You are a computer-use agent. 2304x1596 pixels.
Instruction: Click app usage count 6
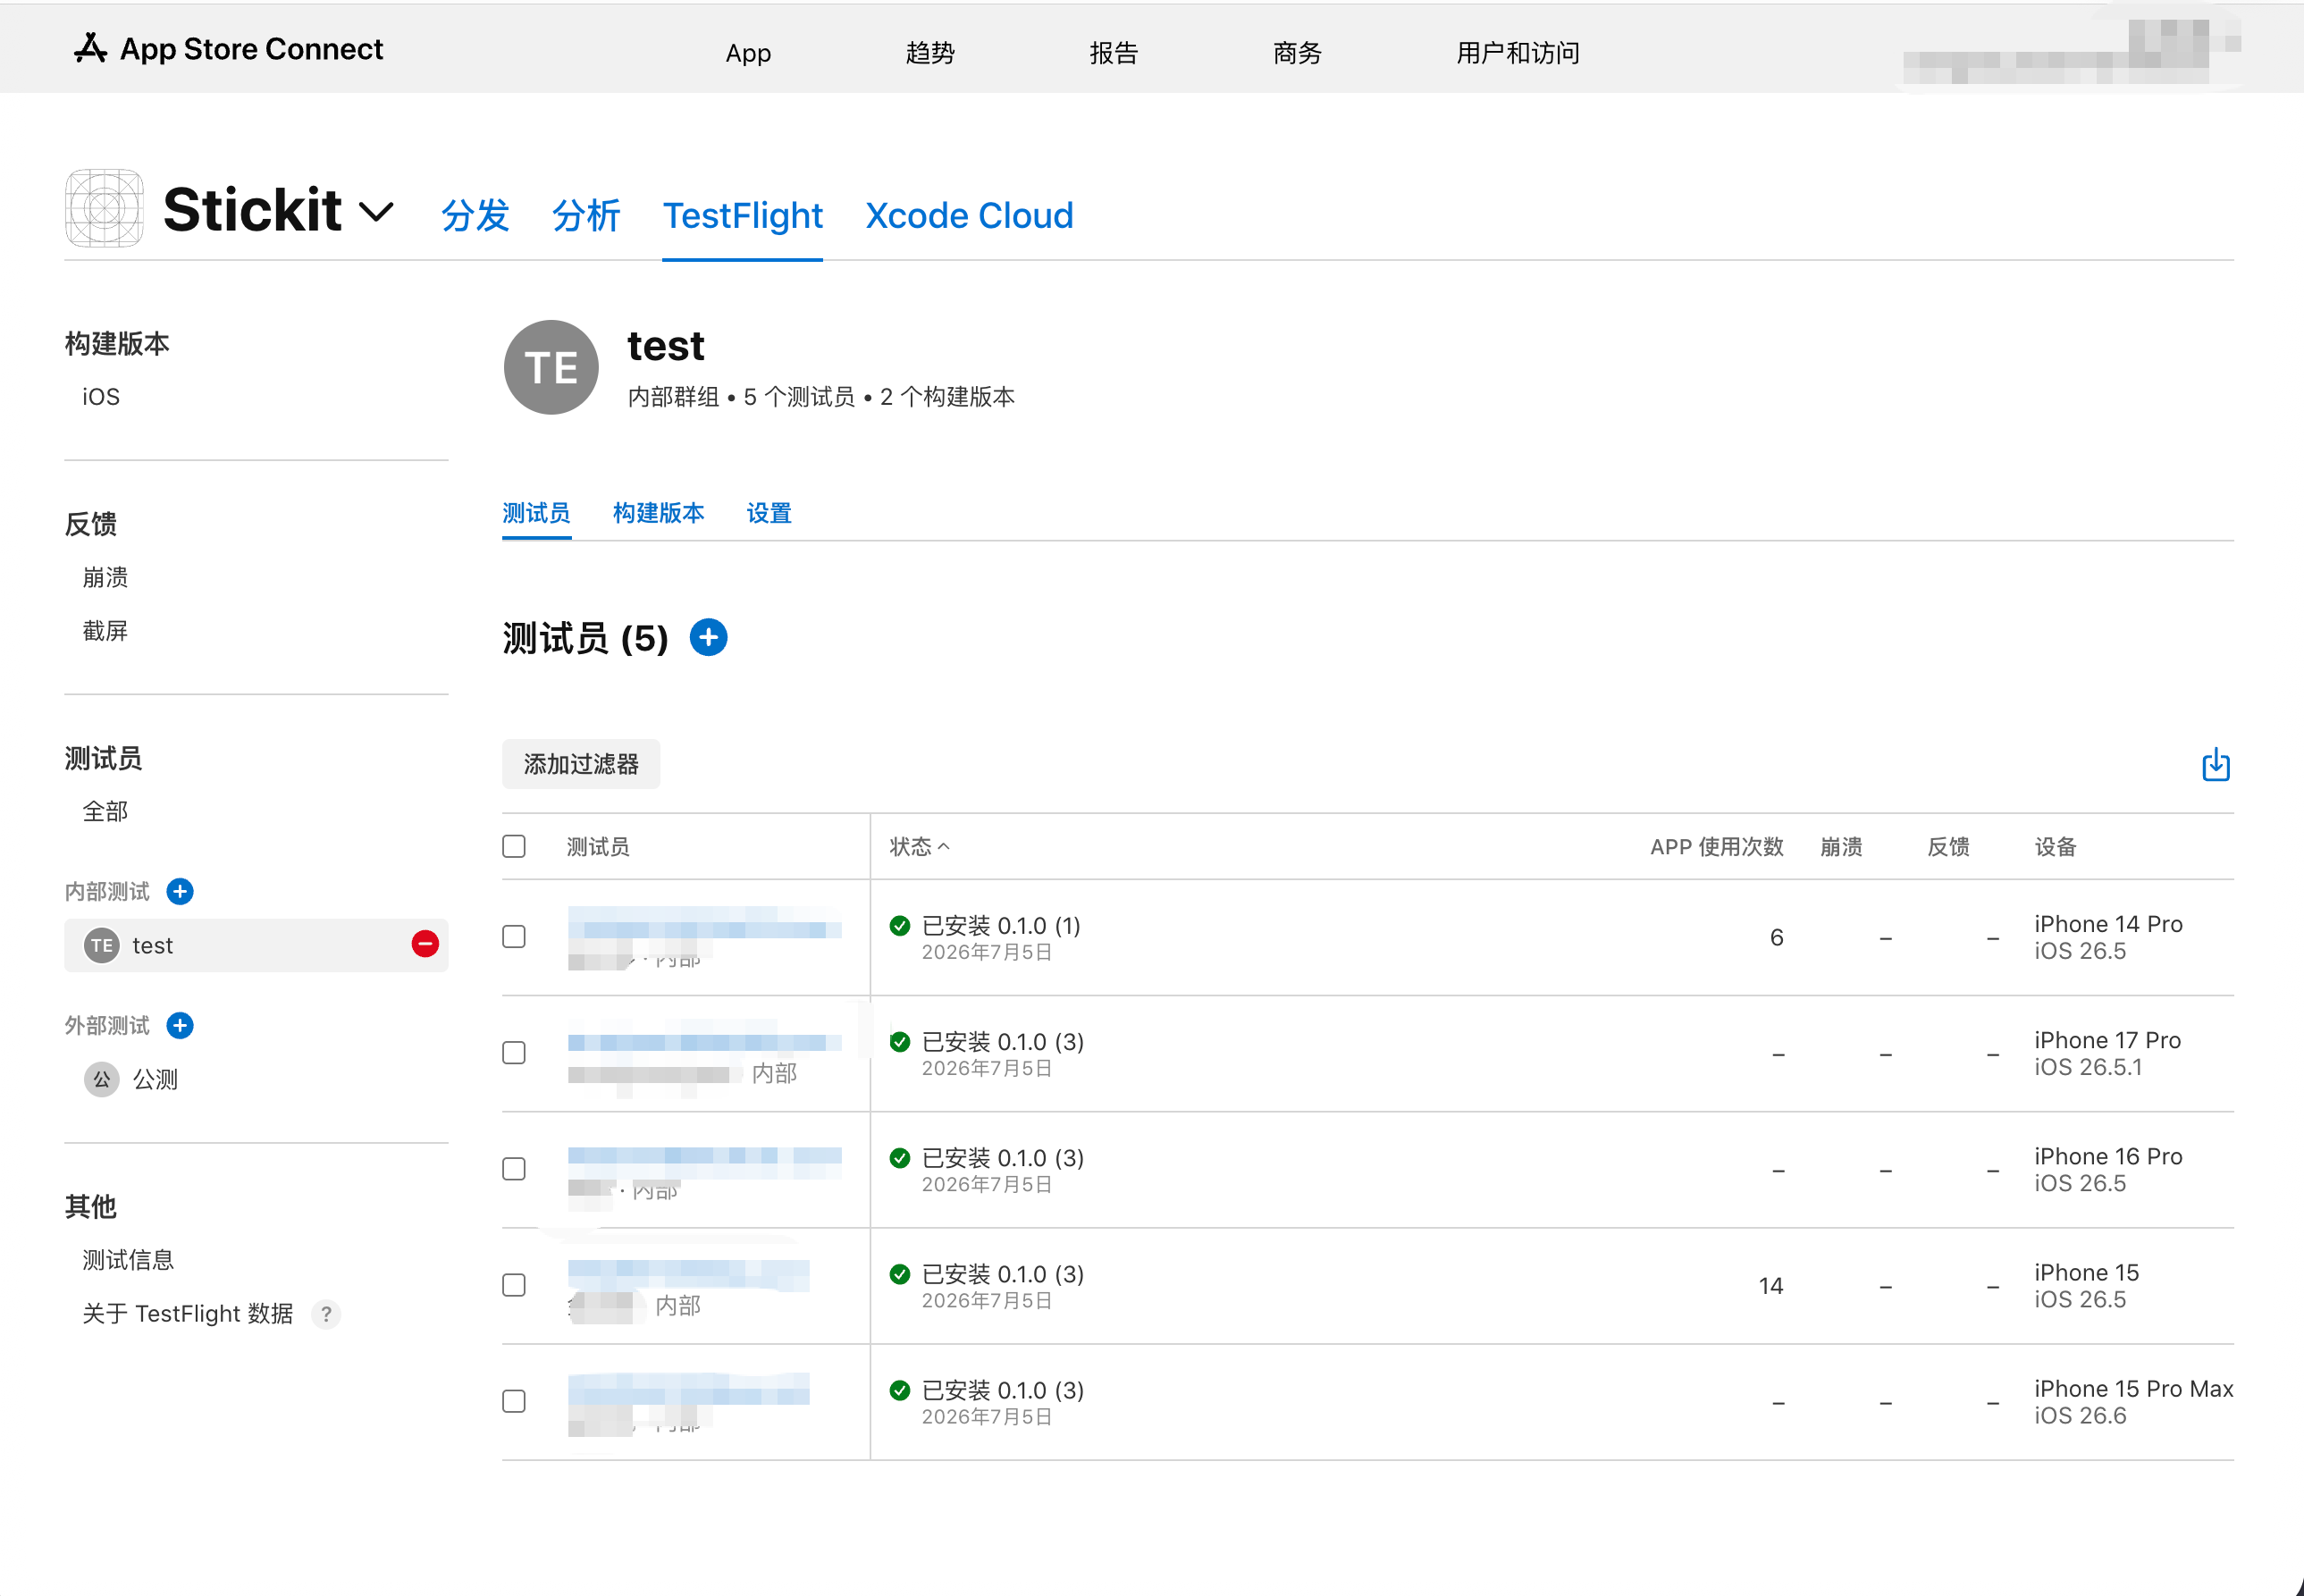click(1777, 938)
